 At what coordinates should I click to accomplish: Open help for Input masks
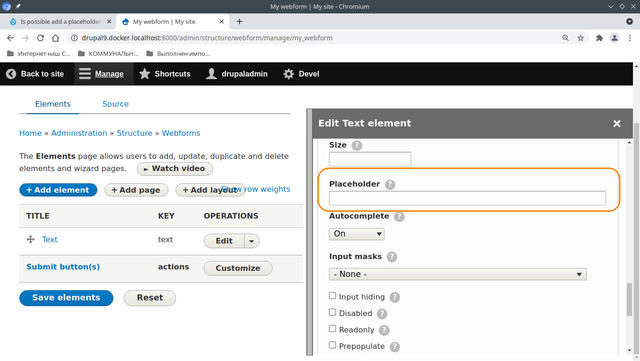(392, 257)
